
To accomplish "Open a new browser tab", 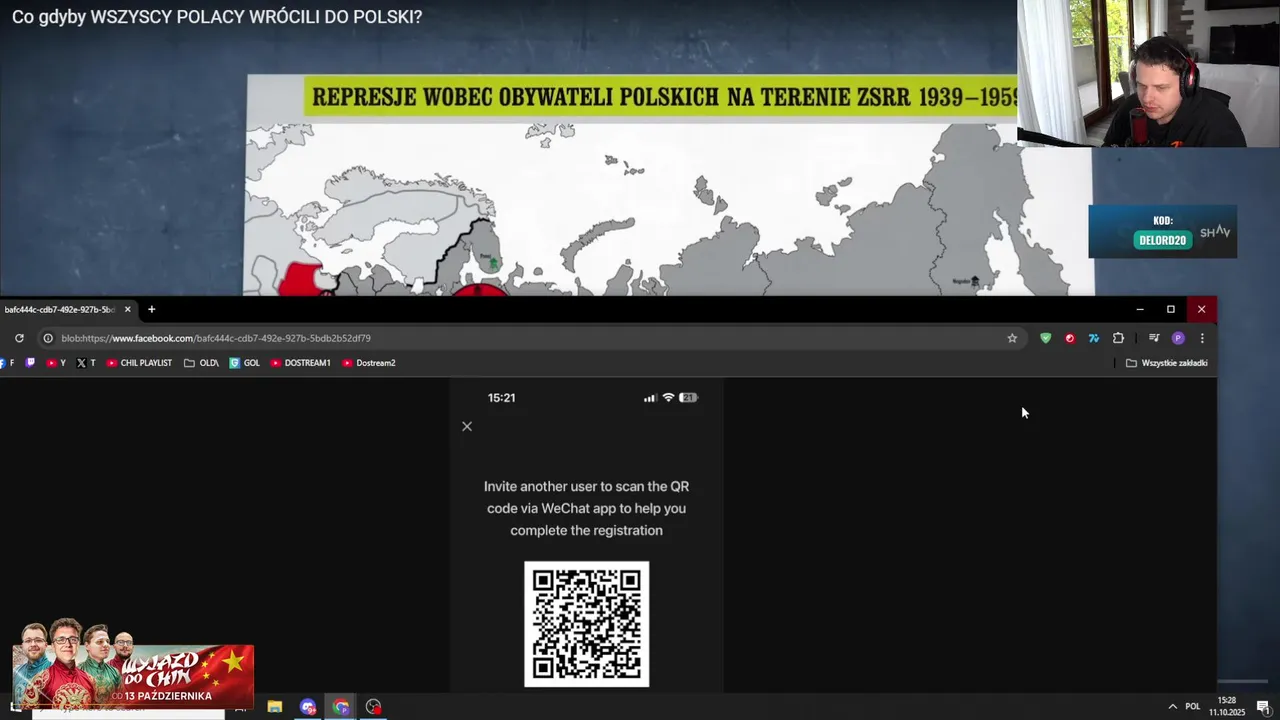I will (x=152, y=309).
